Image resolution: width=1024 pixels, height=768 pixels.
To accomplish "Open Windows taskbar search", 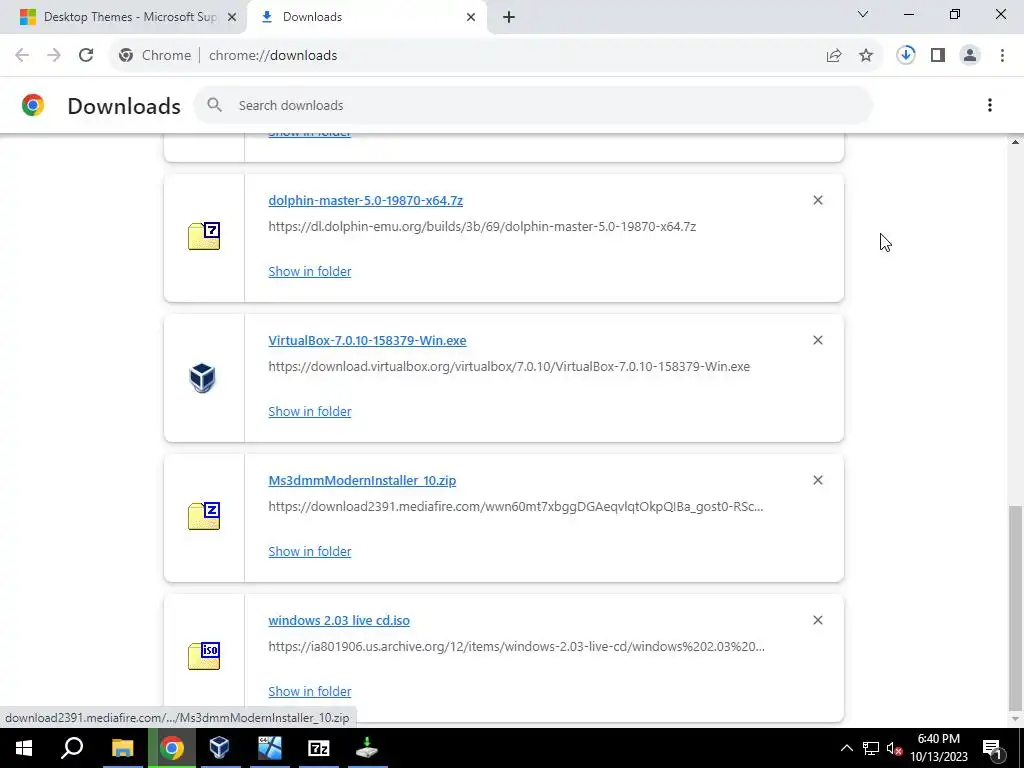I will pos(72,748).
